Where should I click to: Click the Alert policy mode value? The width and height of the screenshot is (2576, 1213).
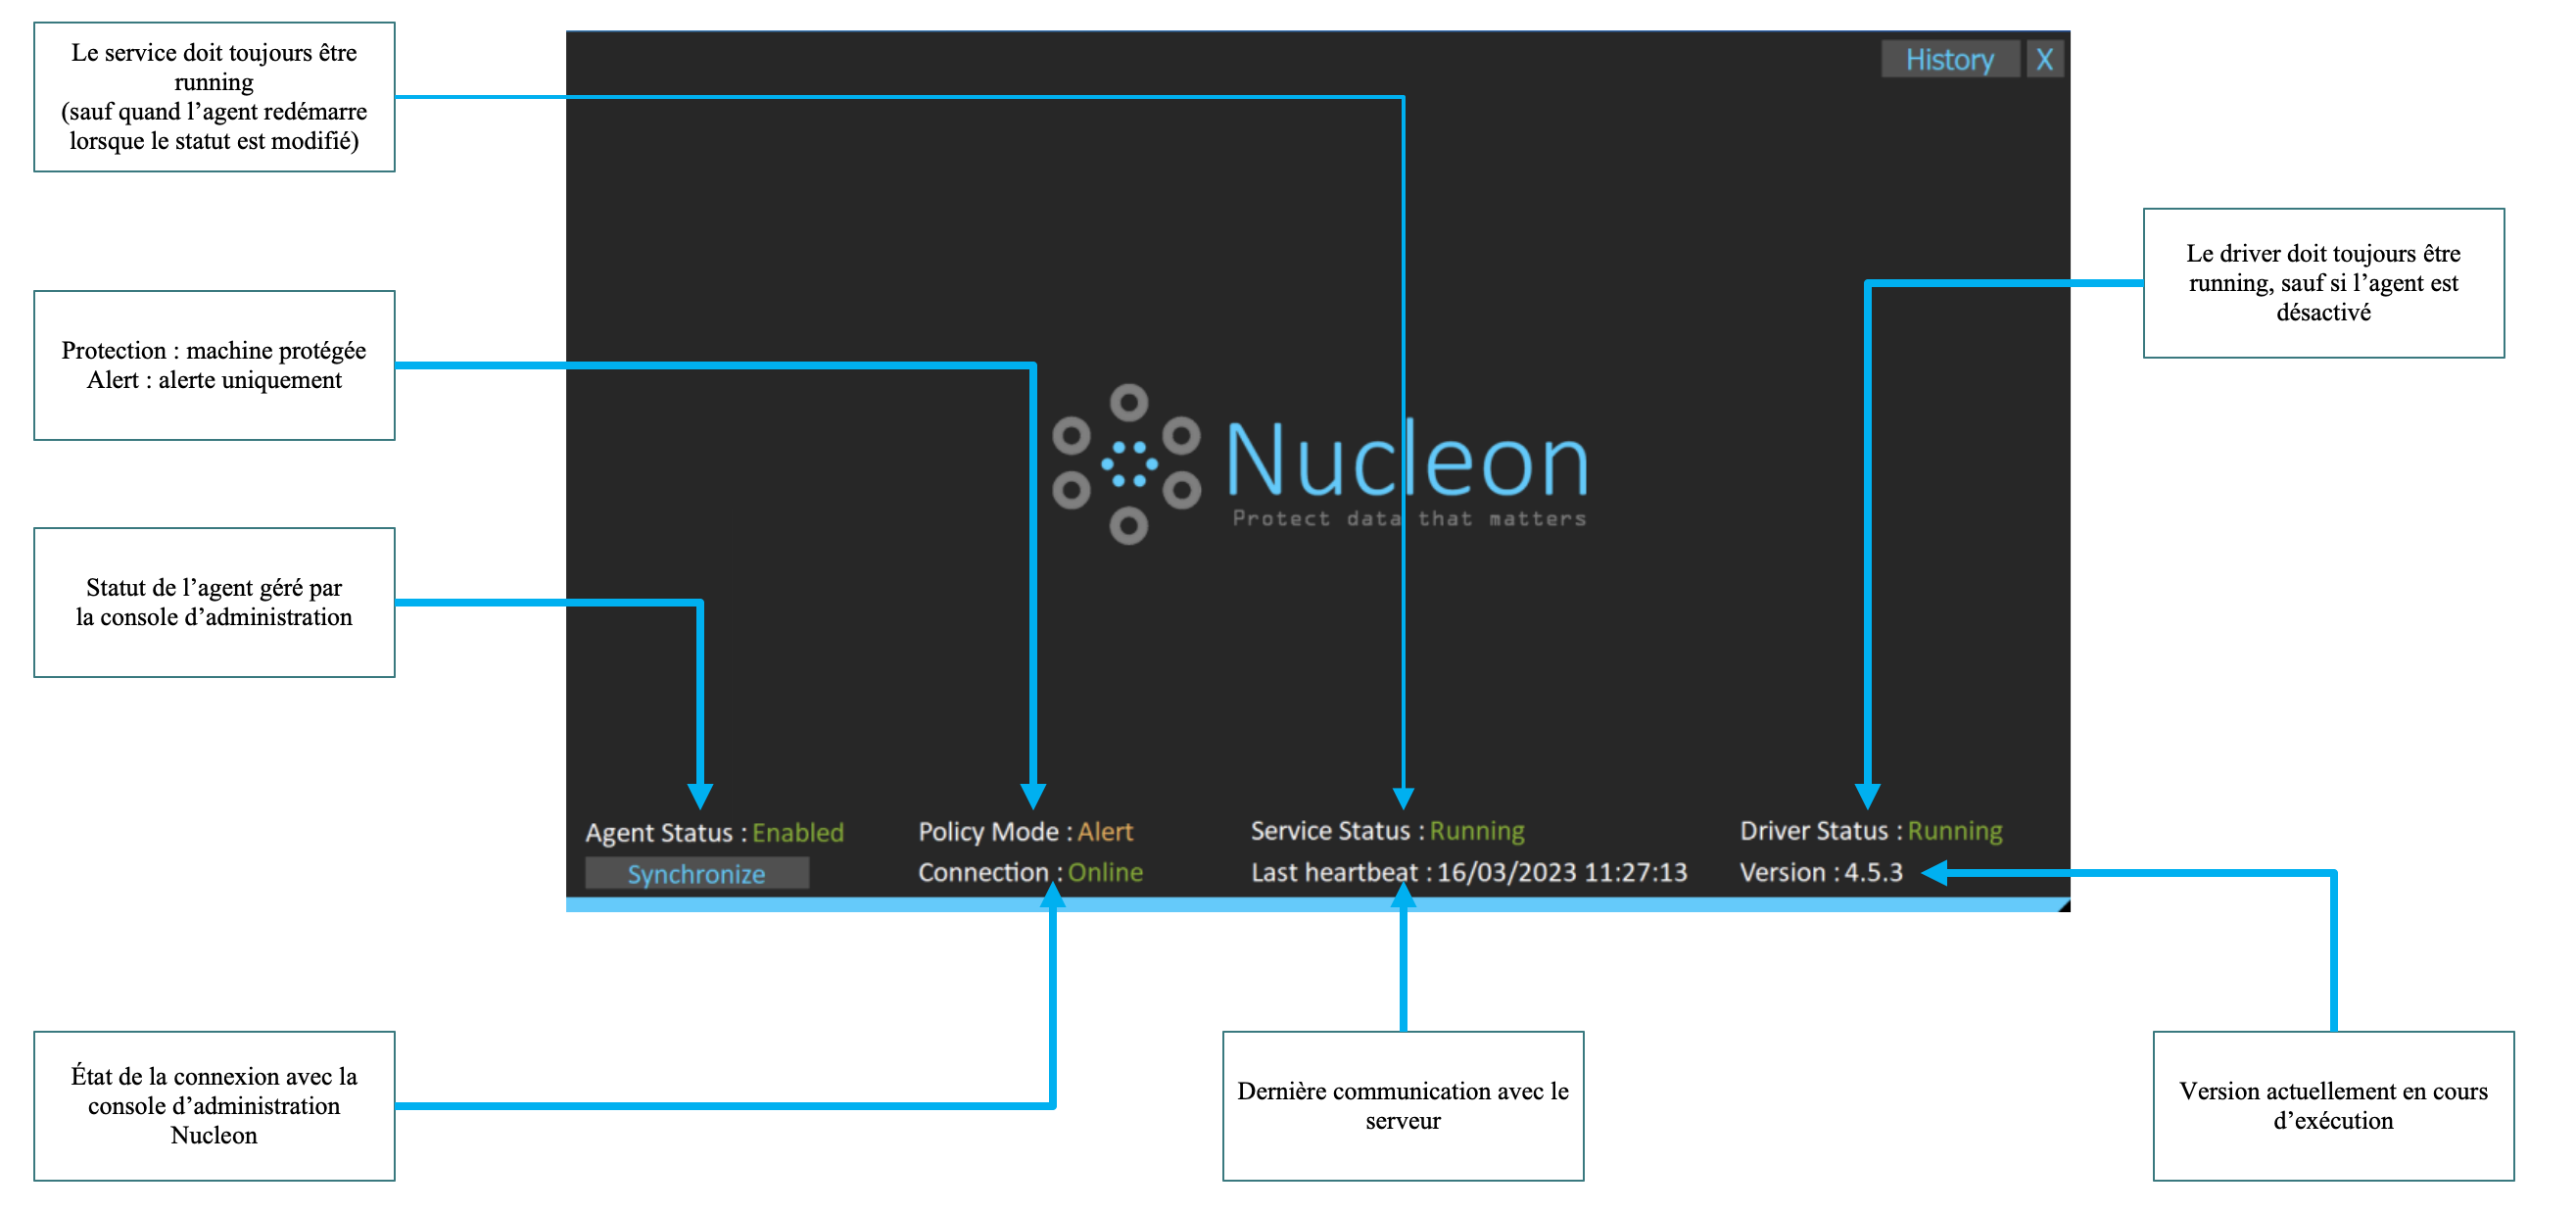point(1105,831)
